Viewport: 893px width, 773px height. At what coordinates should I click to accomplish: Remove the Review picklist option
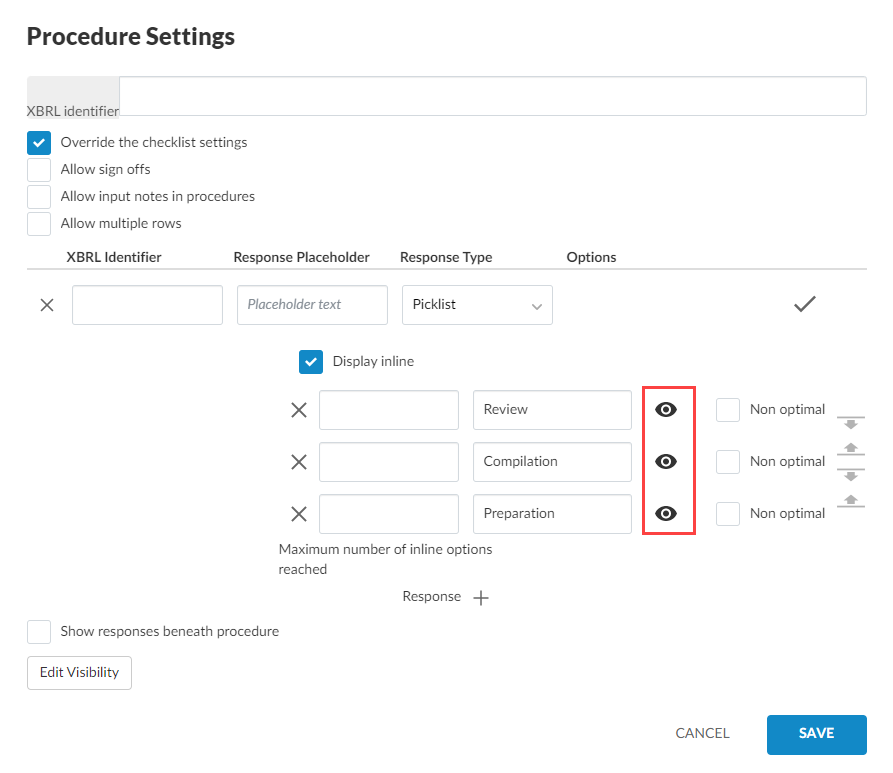click(298, 410)
